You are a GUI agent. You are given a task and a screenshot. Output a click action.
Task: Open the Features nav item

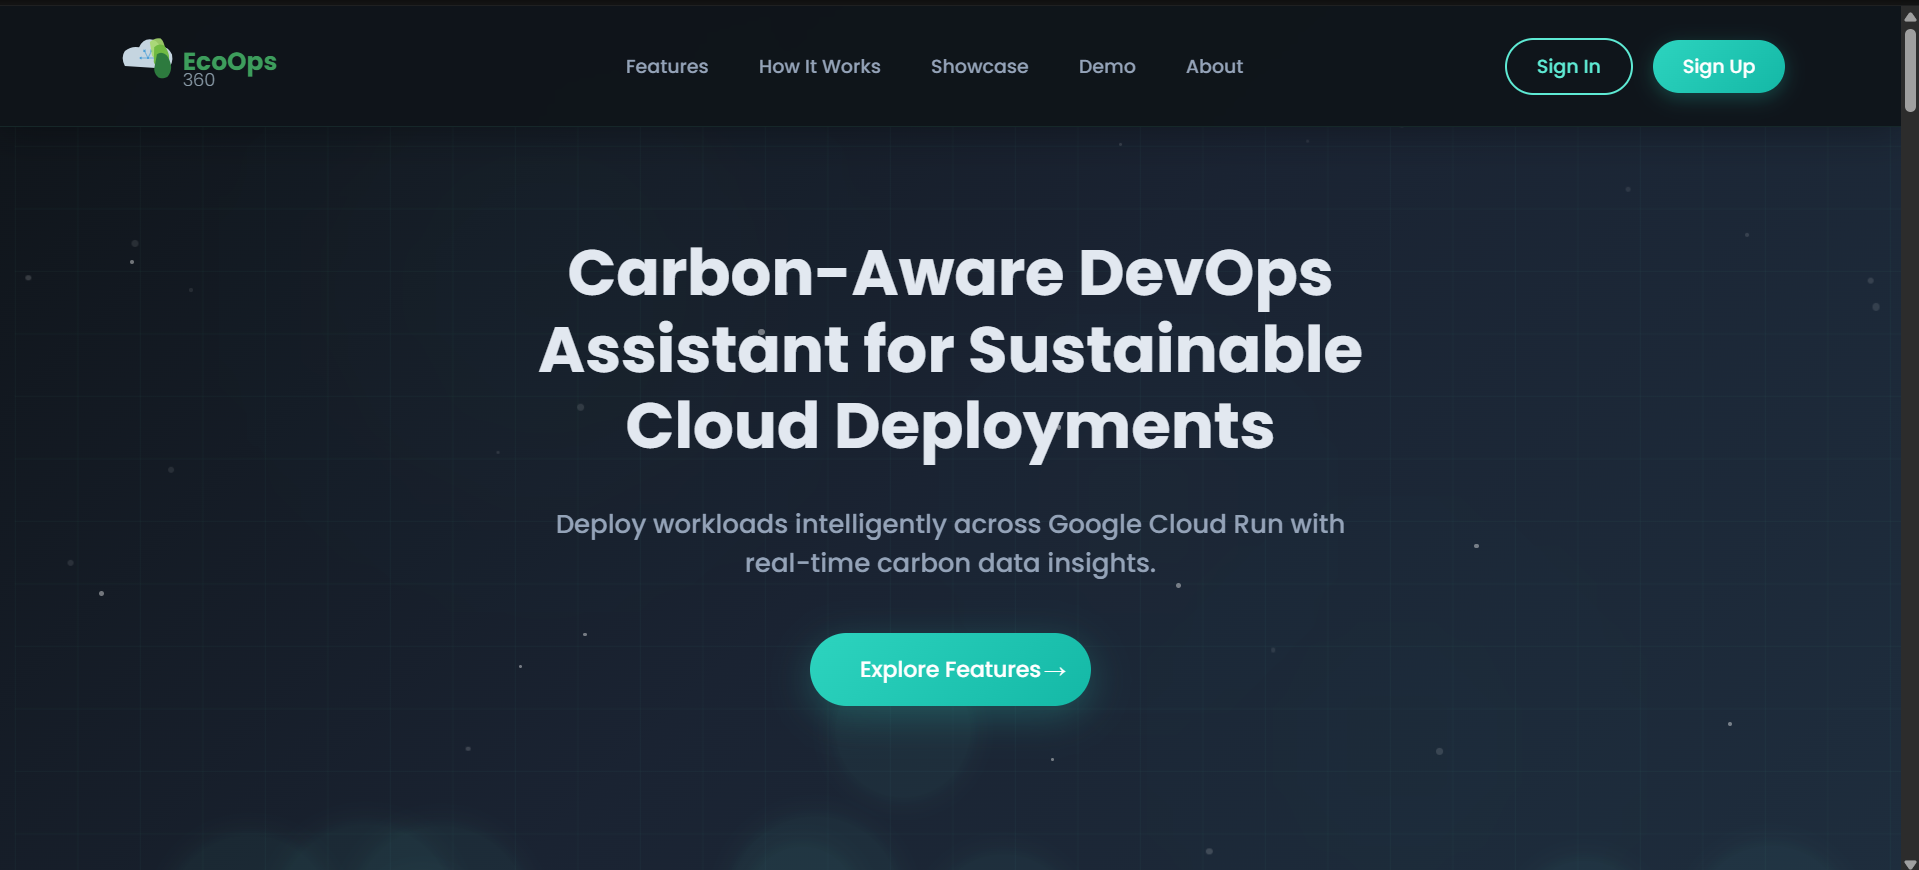point(667,67)
